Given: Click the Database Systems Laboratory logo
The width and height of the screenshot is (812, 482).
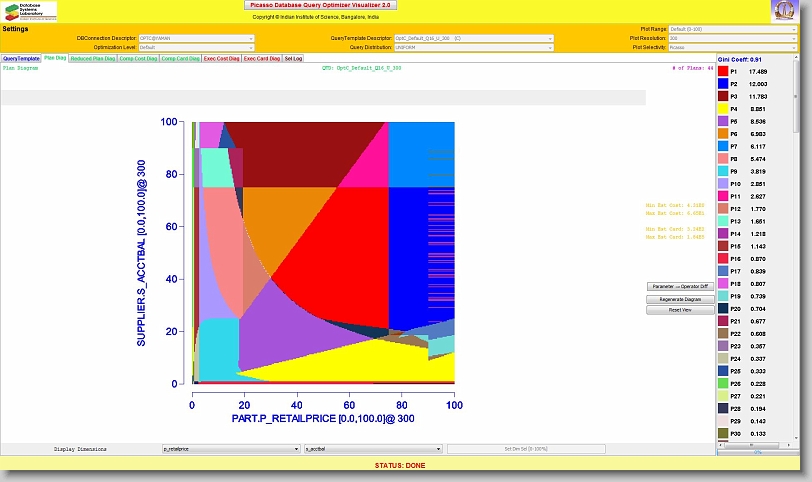Looking at the screenshot, I should click(30, 11).
